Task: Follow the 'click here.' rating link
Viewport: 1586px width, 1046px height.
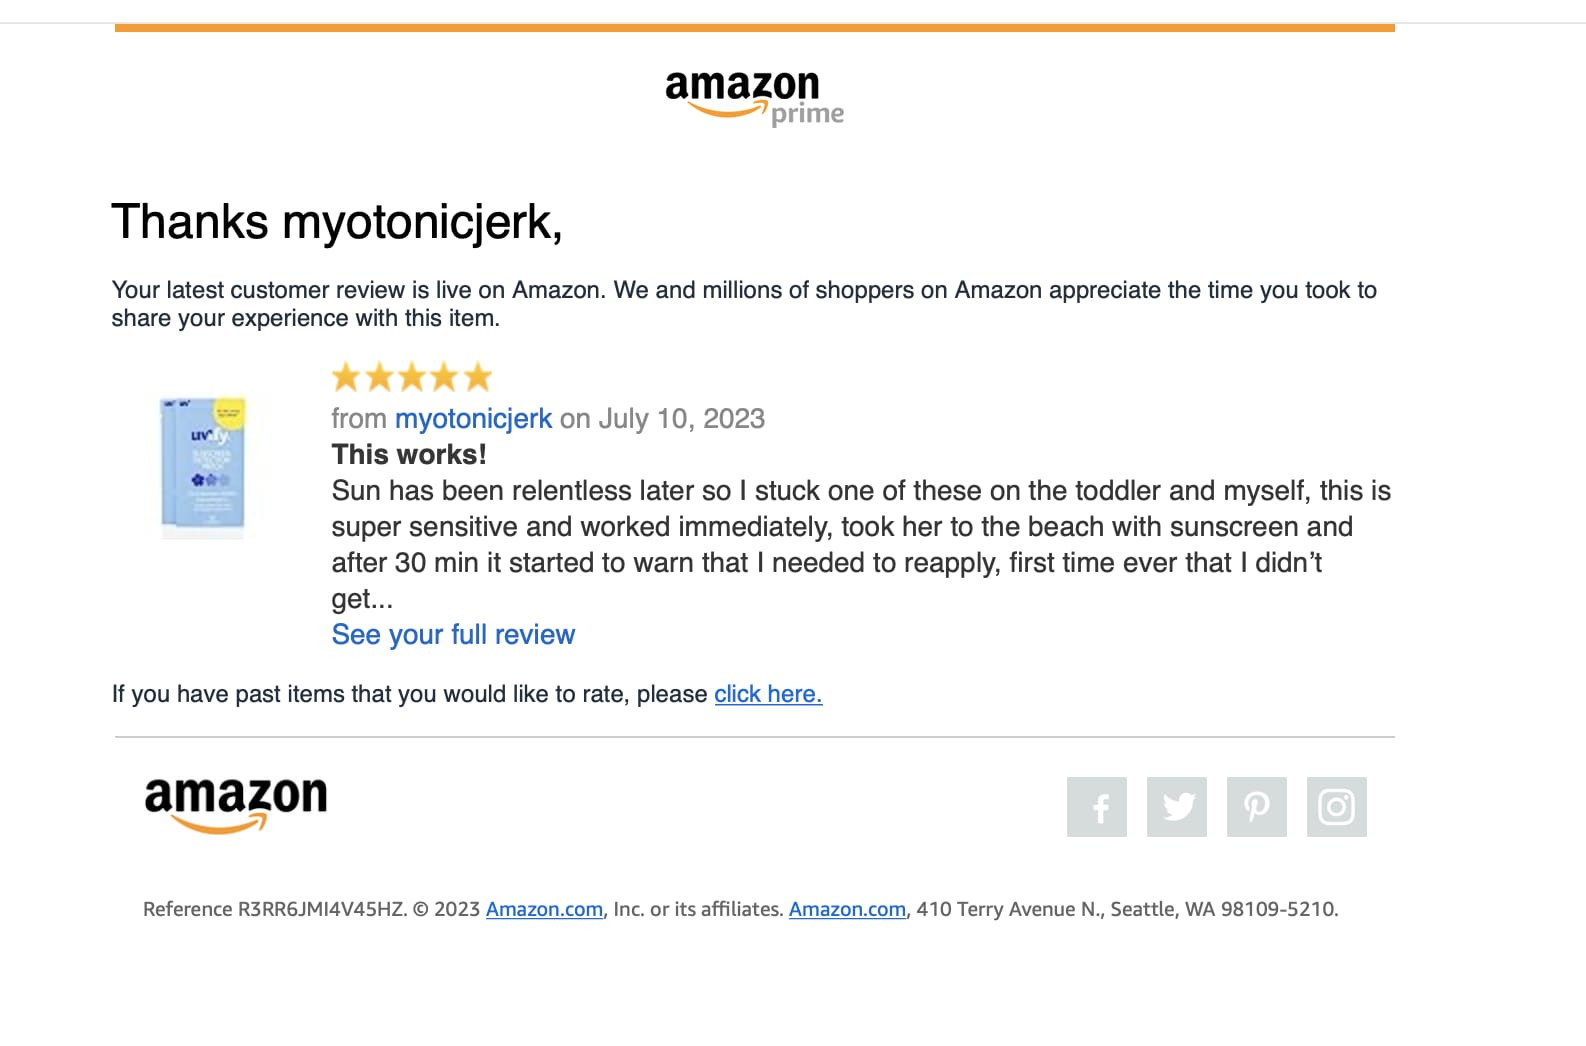Action: [x=768, y=694]
